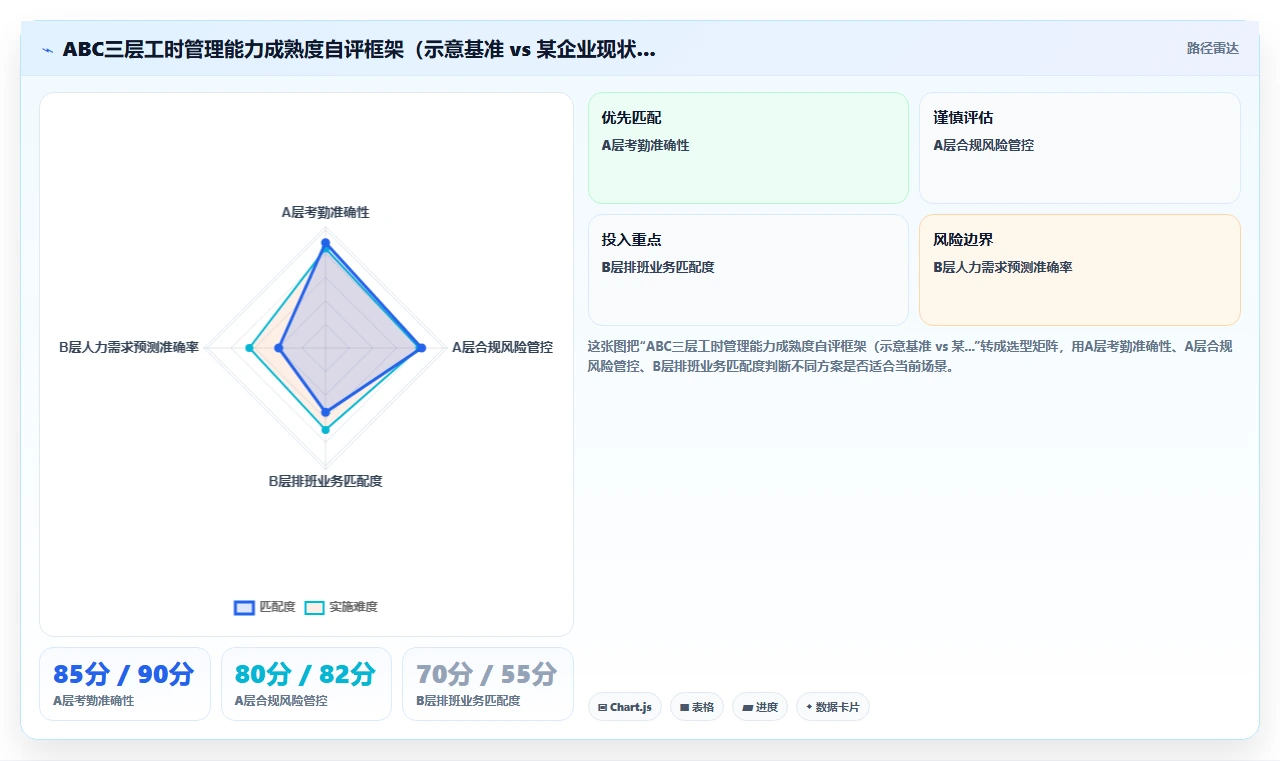Click the radar axis label A层考勤准确性
Viewport: 1280px width, 761px height.
[325, 212]
